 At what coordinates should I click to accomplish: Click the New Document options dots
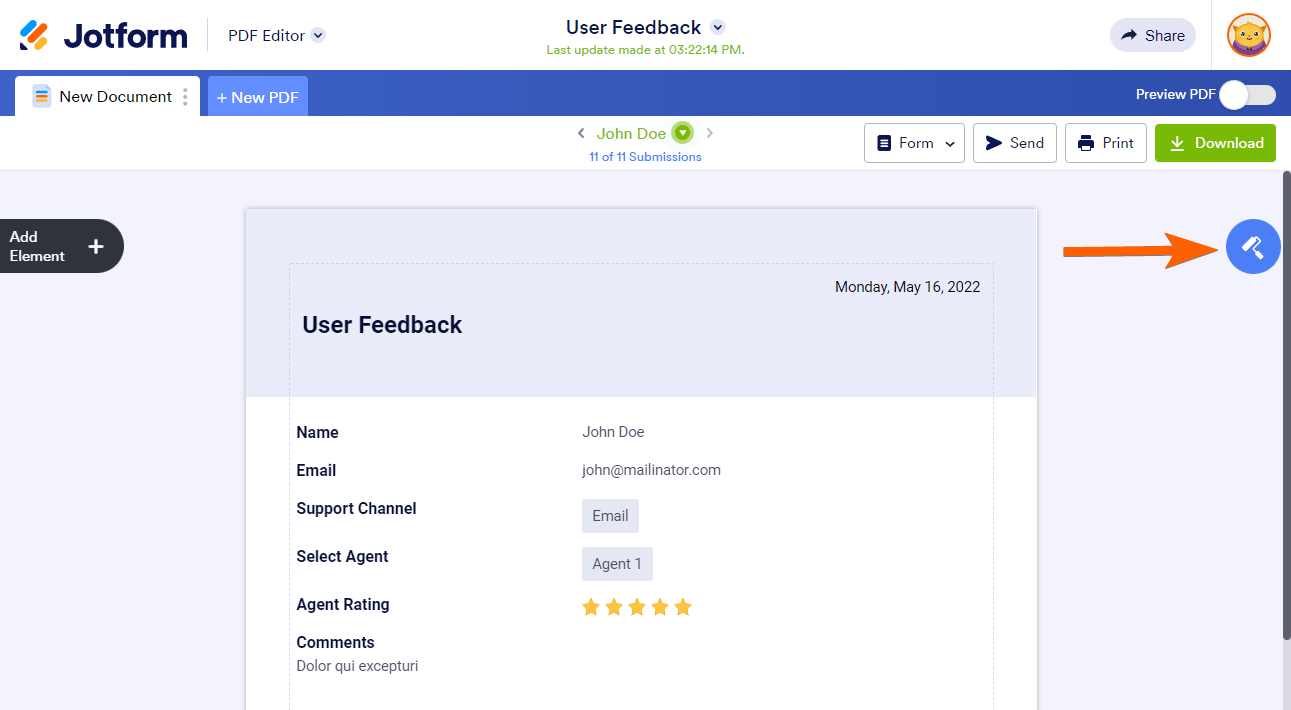click(185, 97)
